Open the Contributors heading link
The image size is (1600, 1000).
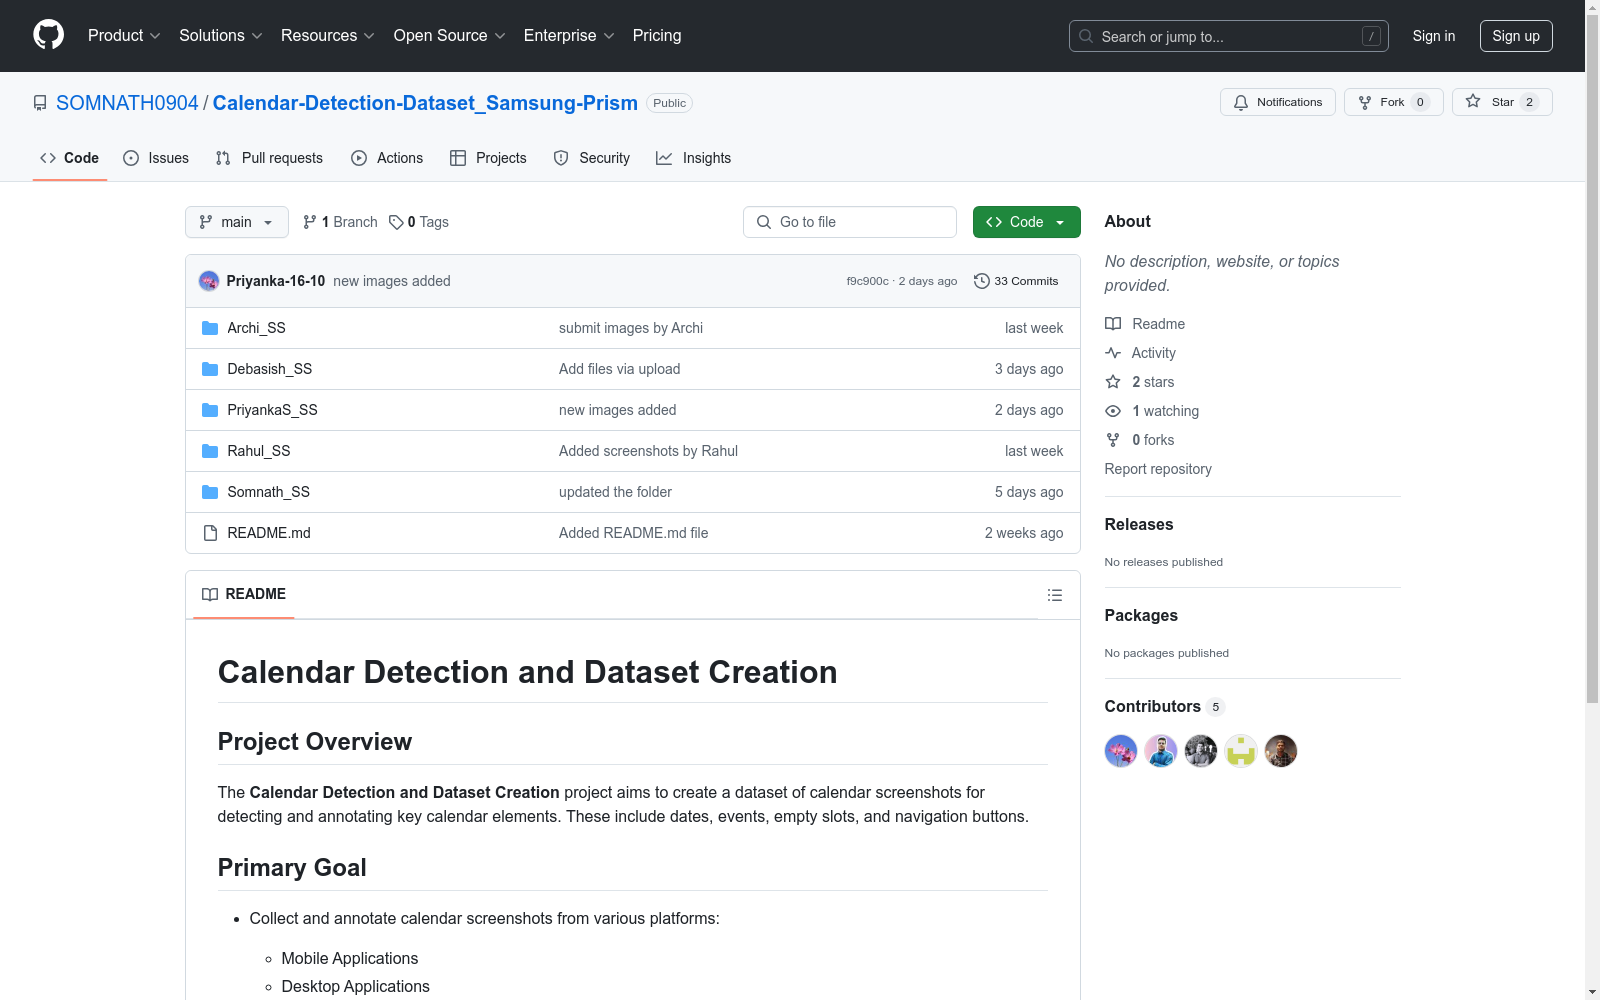point(1165,706)
